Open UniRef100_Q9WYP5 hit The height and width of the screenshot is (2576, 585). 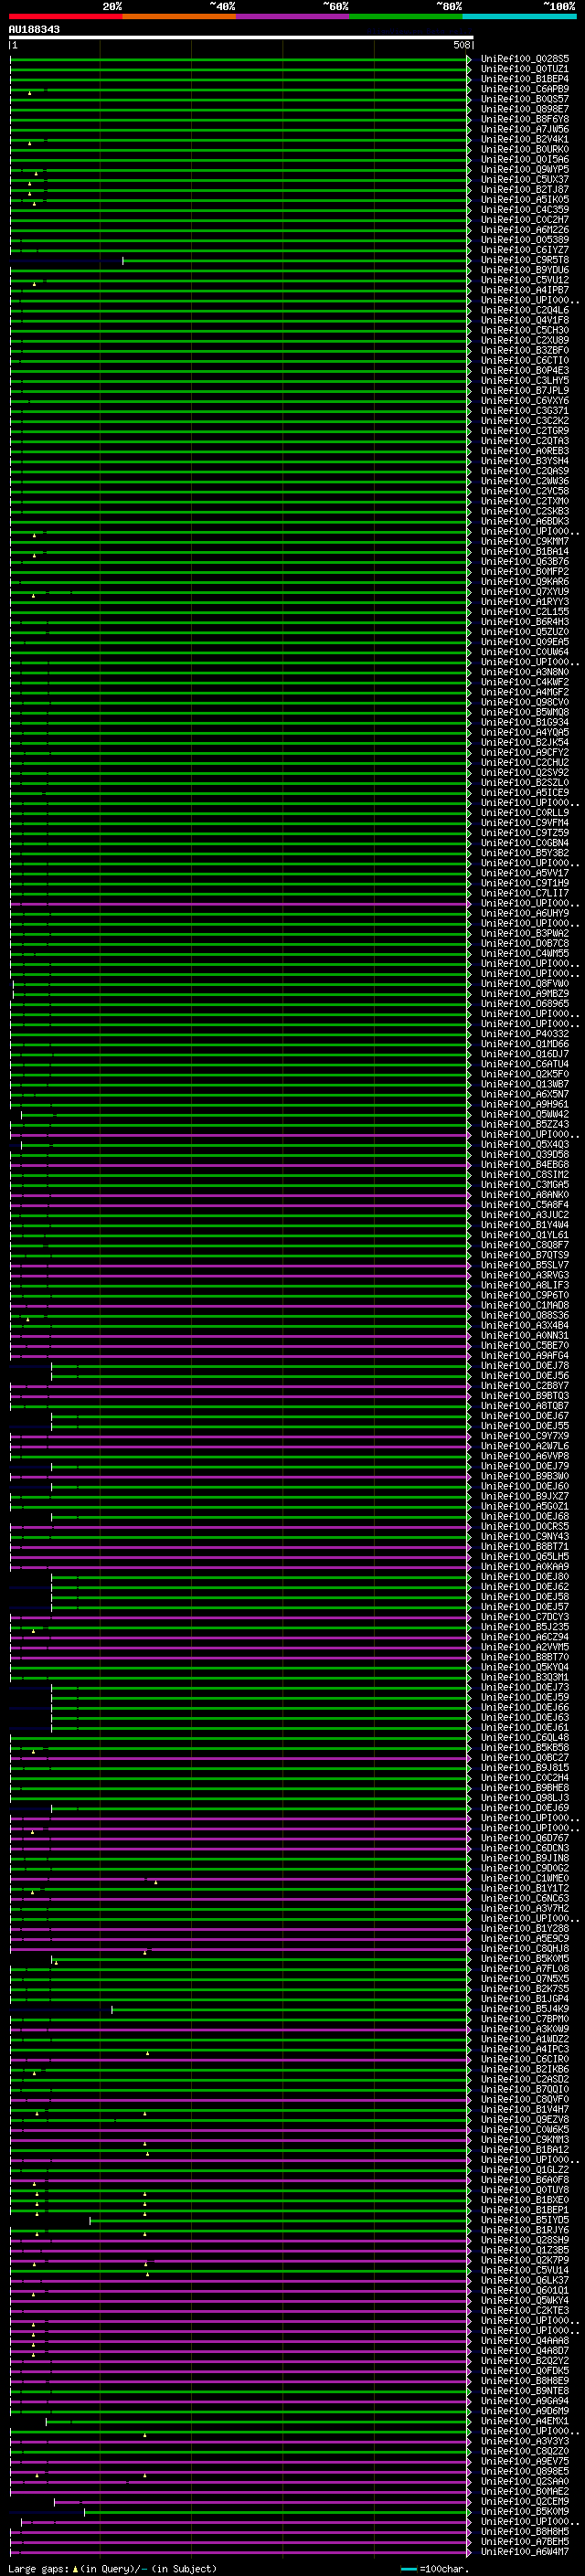[x=524, y=170]
